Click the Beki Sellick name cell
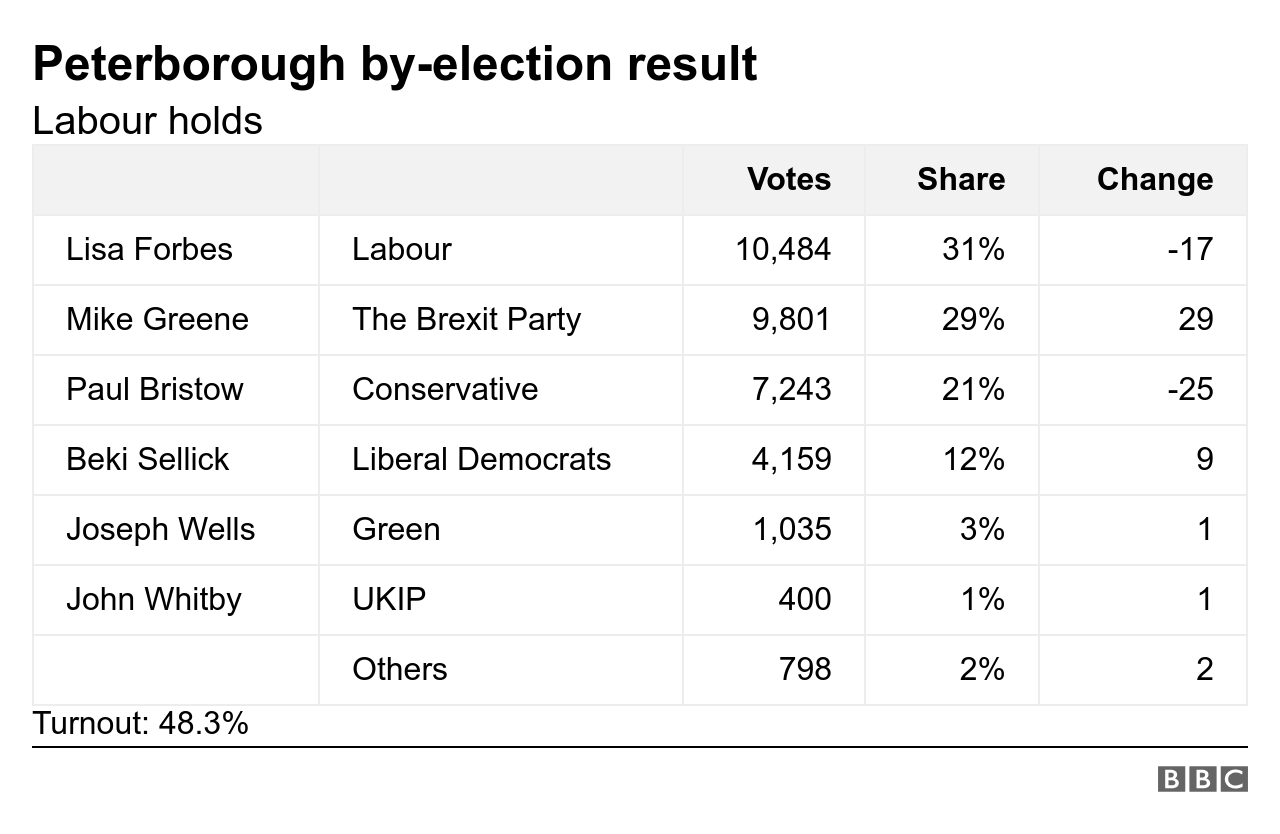 (x=148, y=459)
